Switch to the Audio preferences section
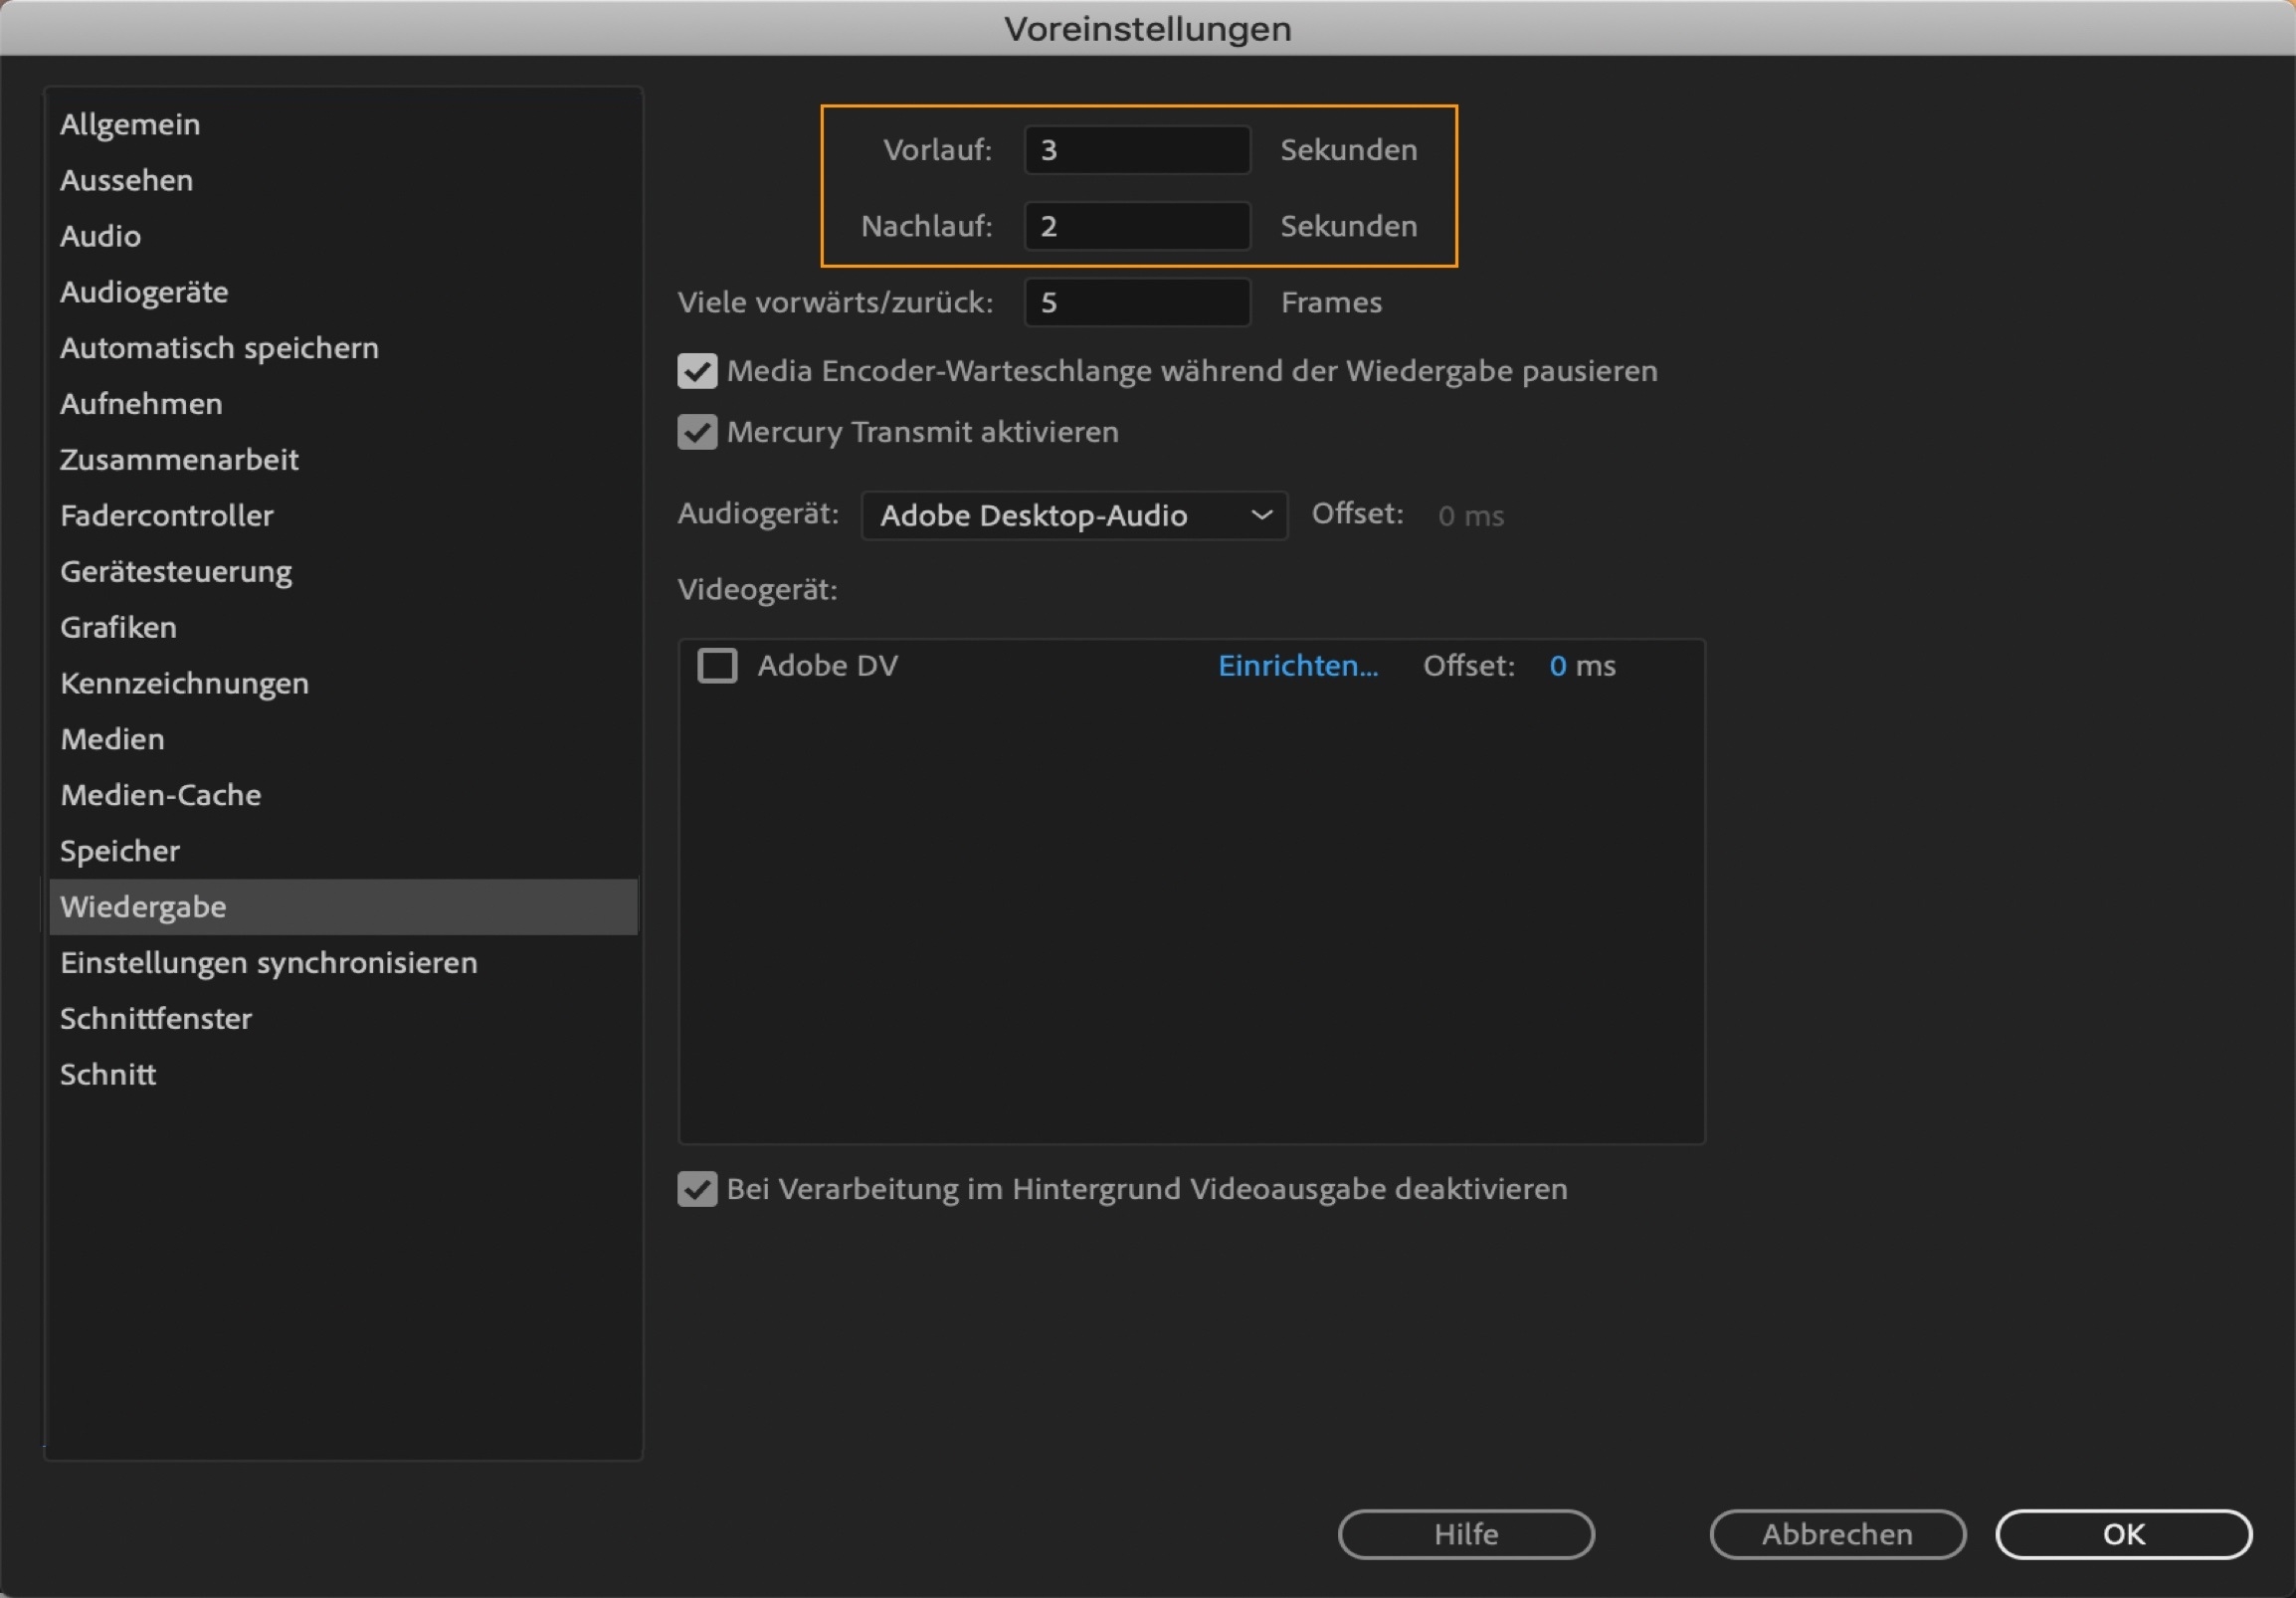This screenshot has height=1598, width=2296. (99, 236)
